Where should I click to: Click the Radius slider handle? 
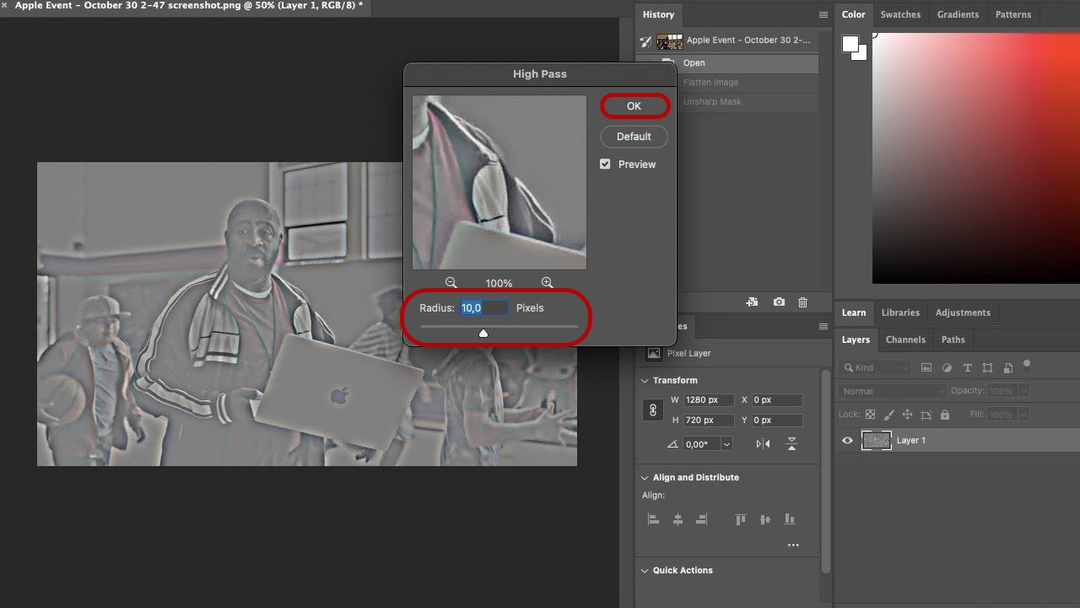tap(483, 333)
